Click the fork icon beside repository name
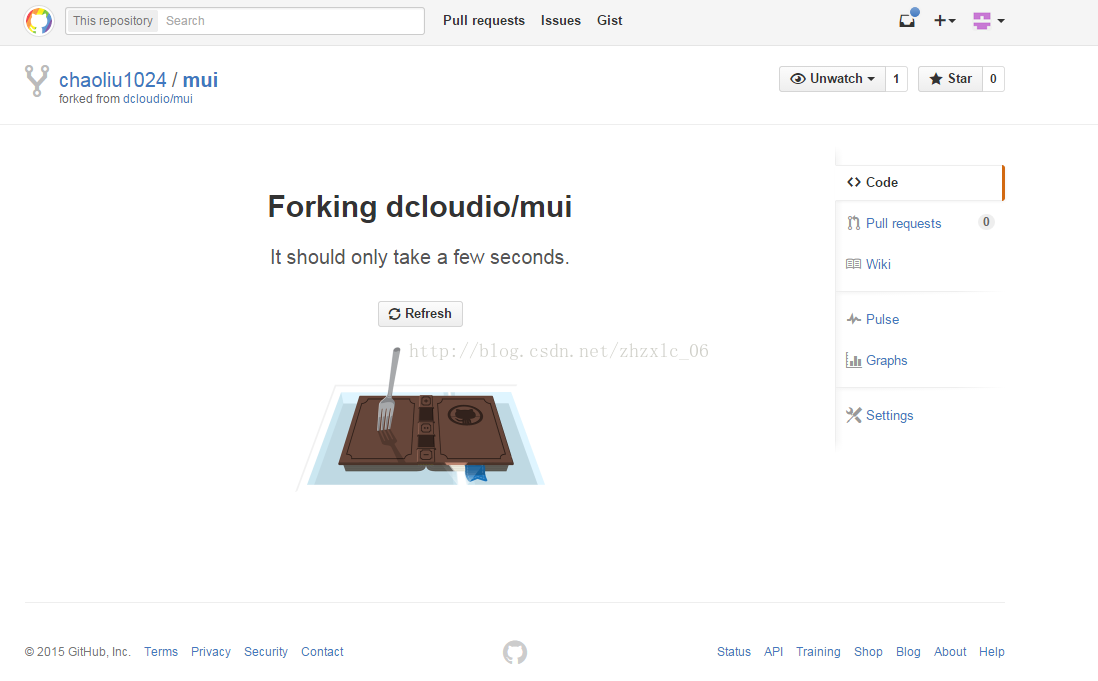This screenshot has height=681, width=1098. click(37, 80)
